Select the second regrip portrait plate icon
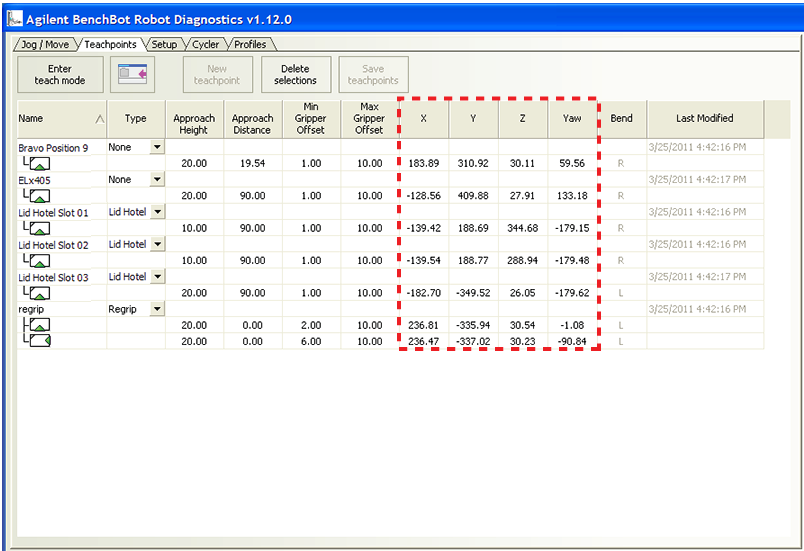This screenshot has height=551, width=804. pos(40,341)
